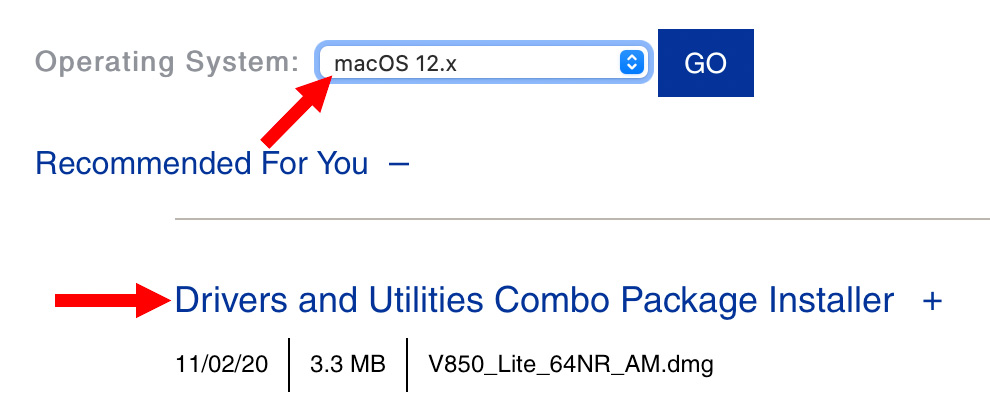This screenshot has height=420, width=990.
Task: Open the Operating System dropdown showing macOS 12.x
Action: point(484,63)
